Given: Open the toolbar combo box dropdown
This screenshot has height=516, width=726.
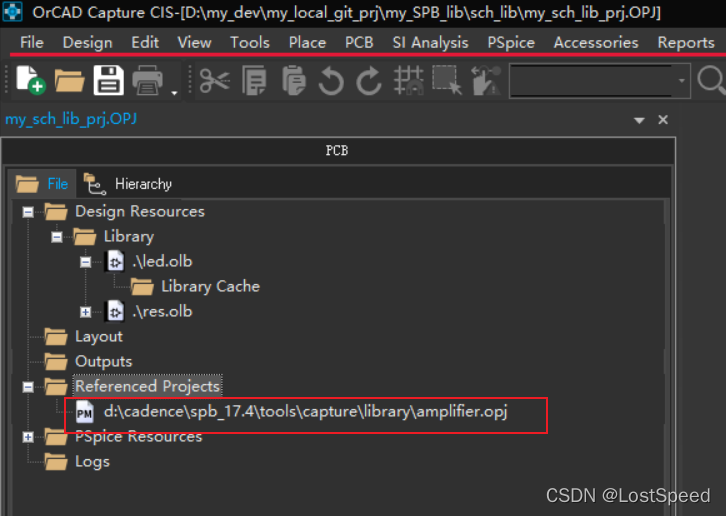Looking at the screenshot, I should click(682, 81).
